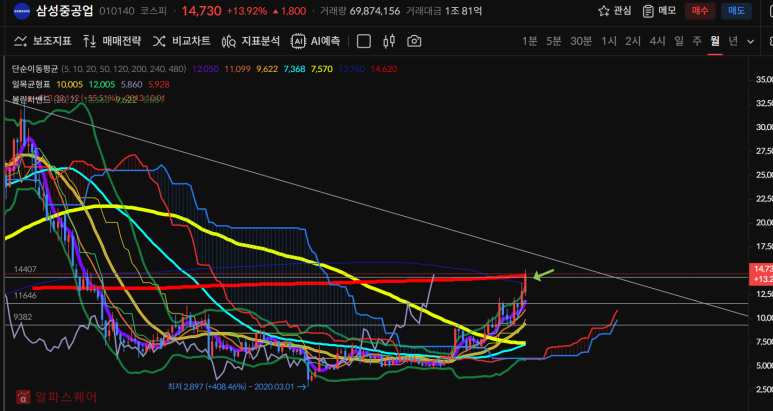Click the orange MA value 11,099

pyautogui.click(x=236, y=69)
